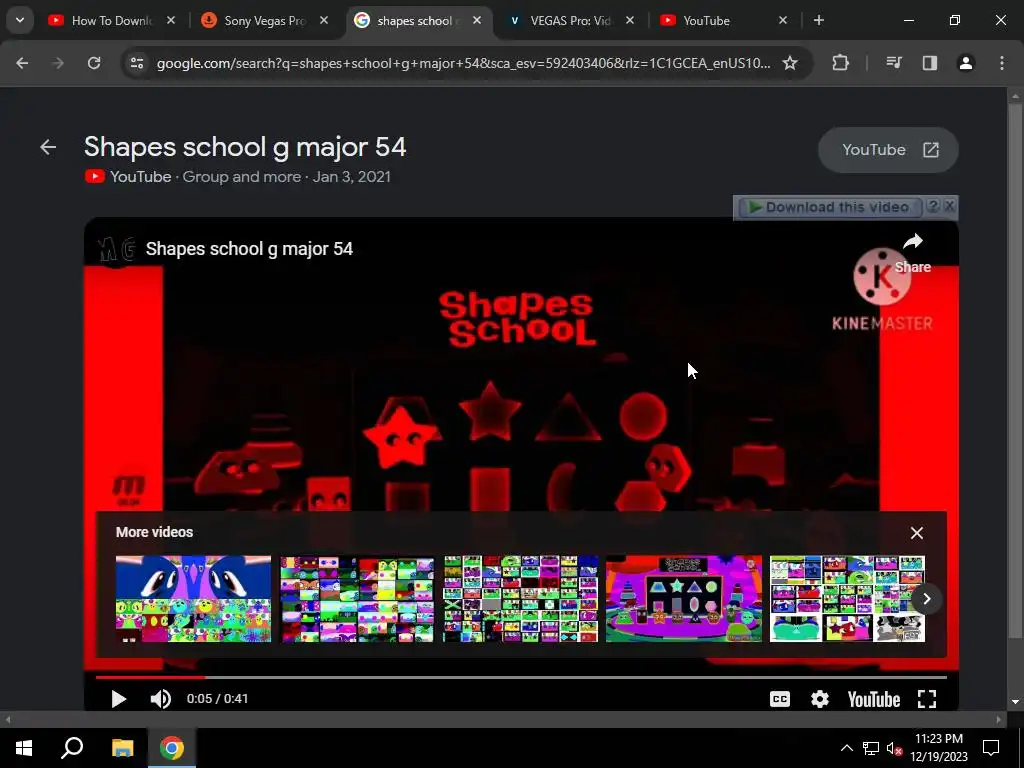
Task: View site information icon in address bar
Action: (x=136, y=63)
